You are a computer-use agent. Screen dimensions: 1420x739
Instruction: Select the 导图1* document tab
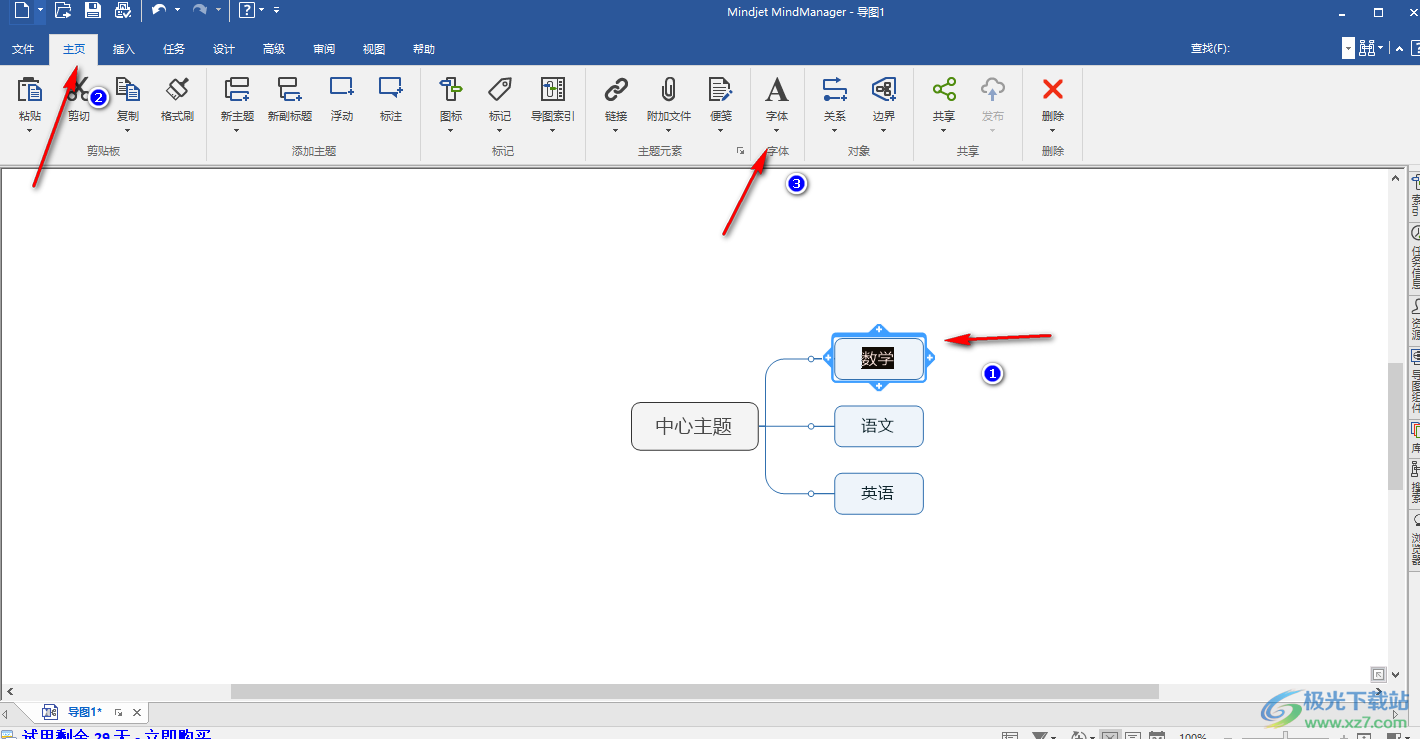point(84,712)
